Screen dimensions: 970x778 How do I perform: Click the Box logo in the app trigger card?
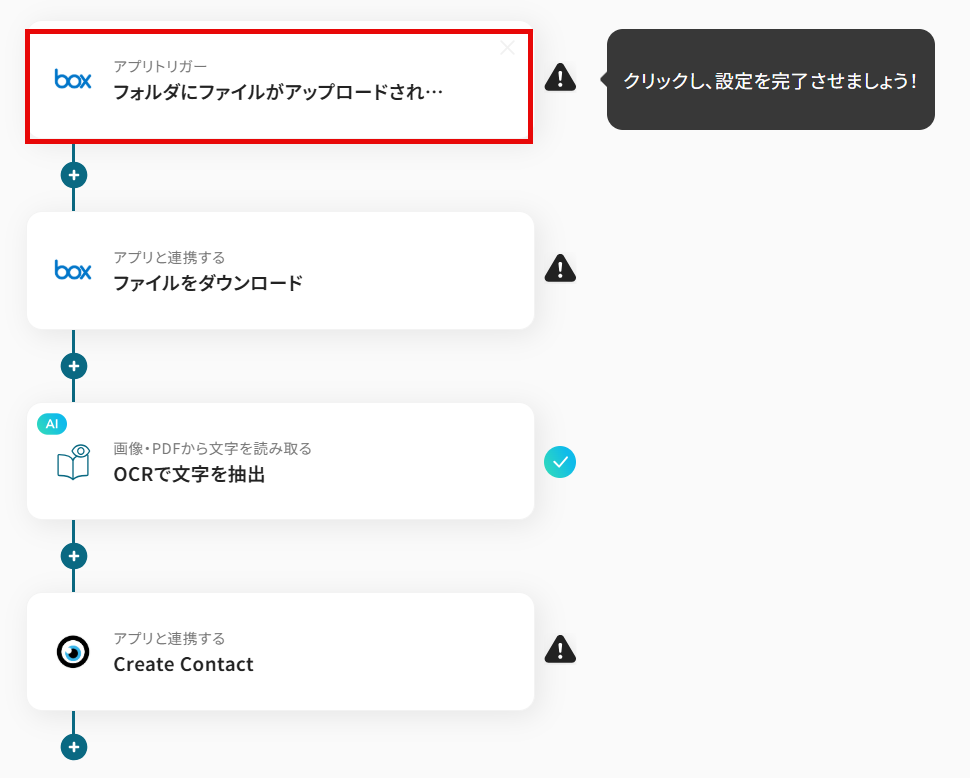click(73, 79)
